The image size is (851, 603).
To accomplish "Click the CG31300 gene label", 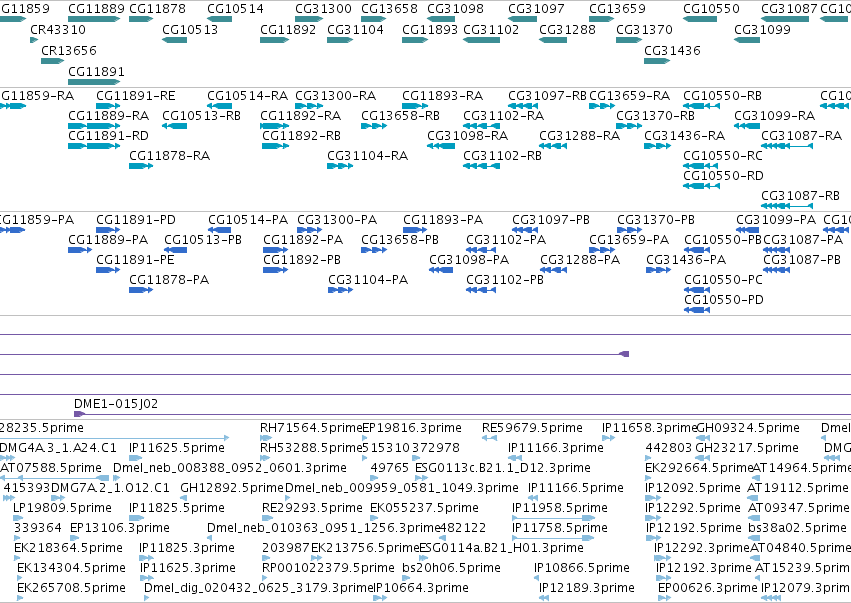I will (x=323, y=9).
